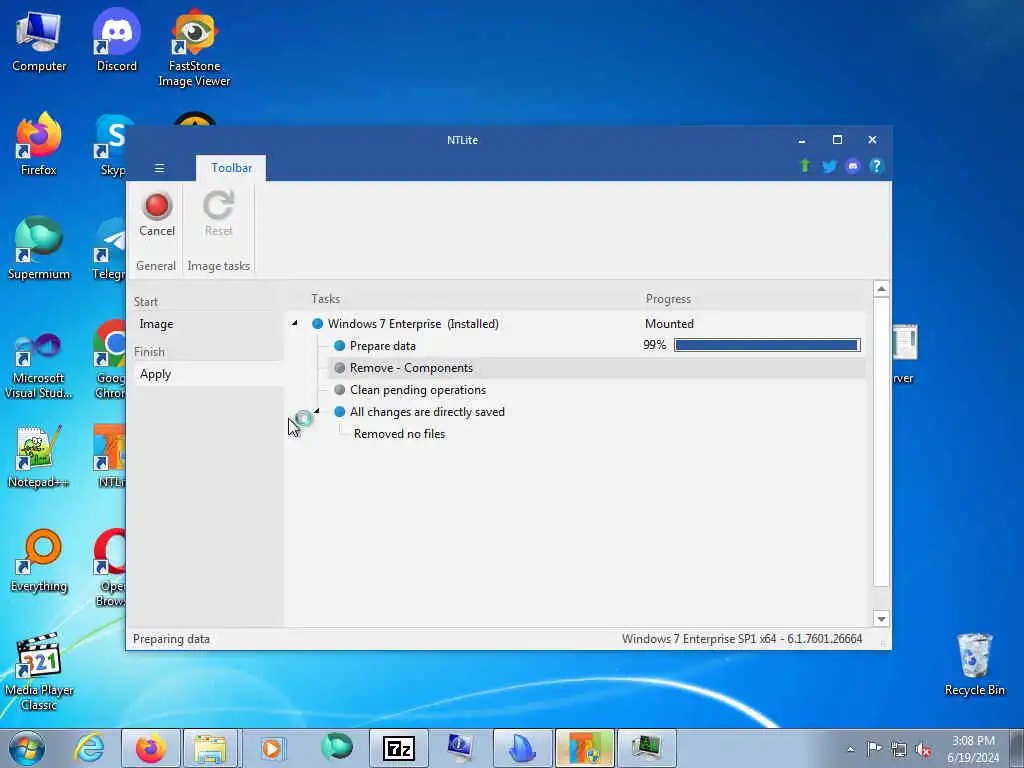1024x768 pixels.
Task: Minimize the NTLite window
Action: click(x=802, y=140)
